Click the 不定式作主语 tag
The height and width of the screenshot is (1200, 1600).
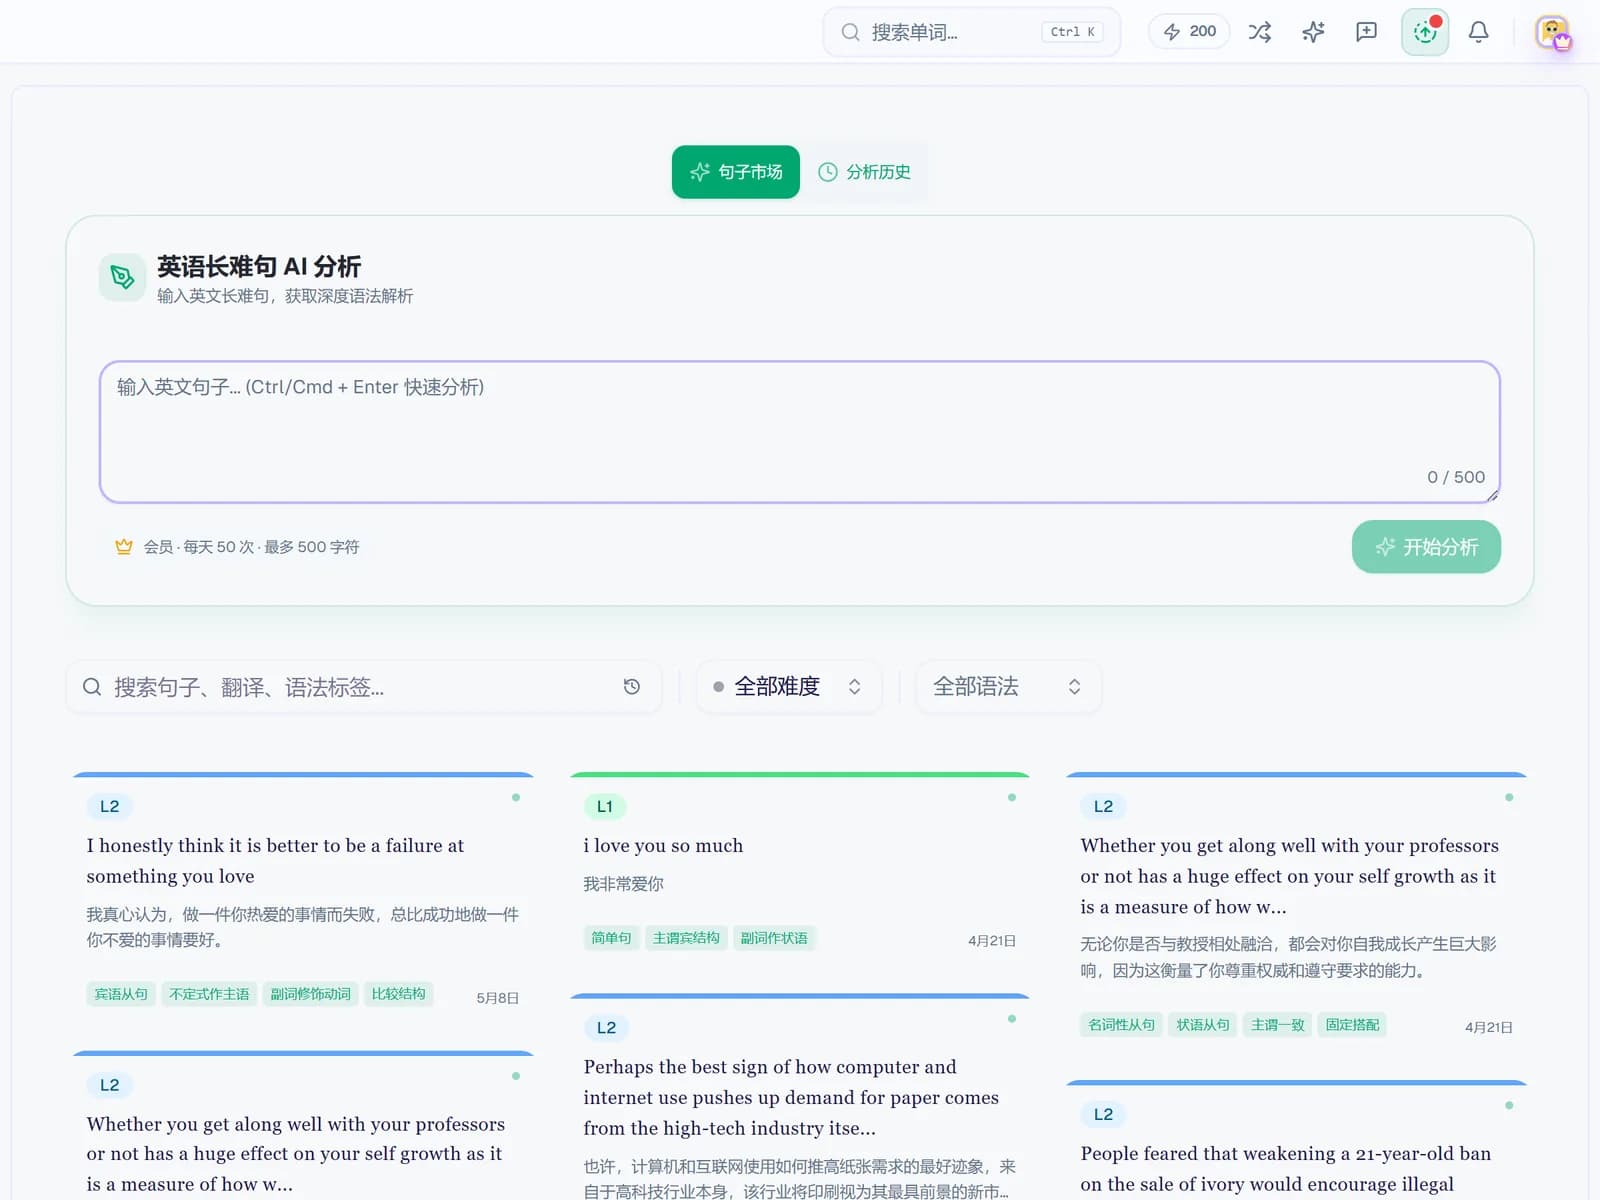point(209,994)
